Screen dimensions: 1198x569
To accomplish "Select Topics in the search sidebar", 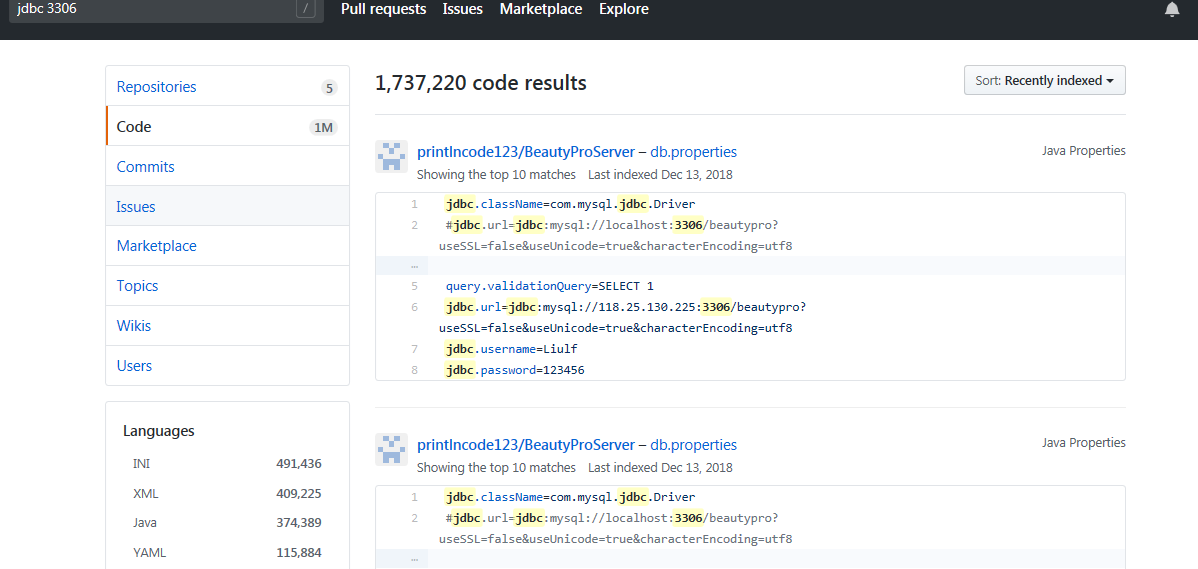I will (227, 286).
